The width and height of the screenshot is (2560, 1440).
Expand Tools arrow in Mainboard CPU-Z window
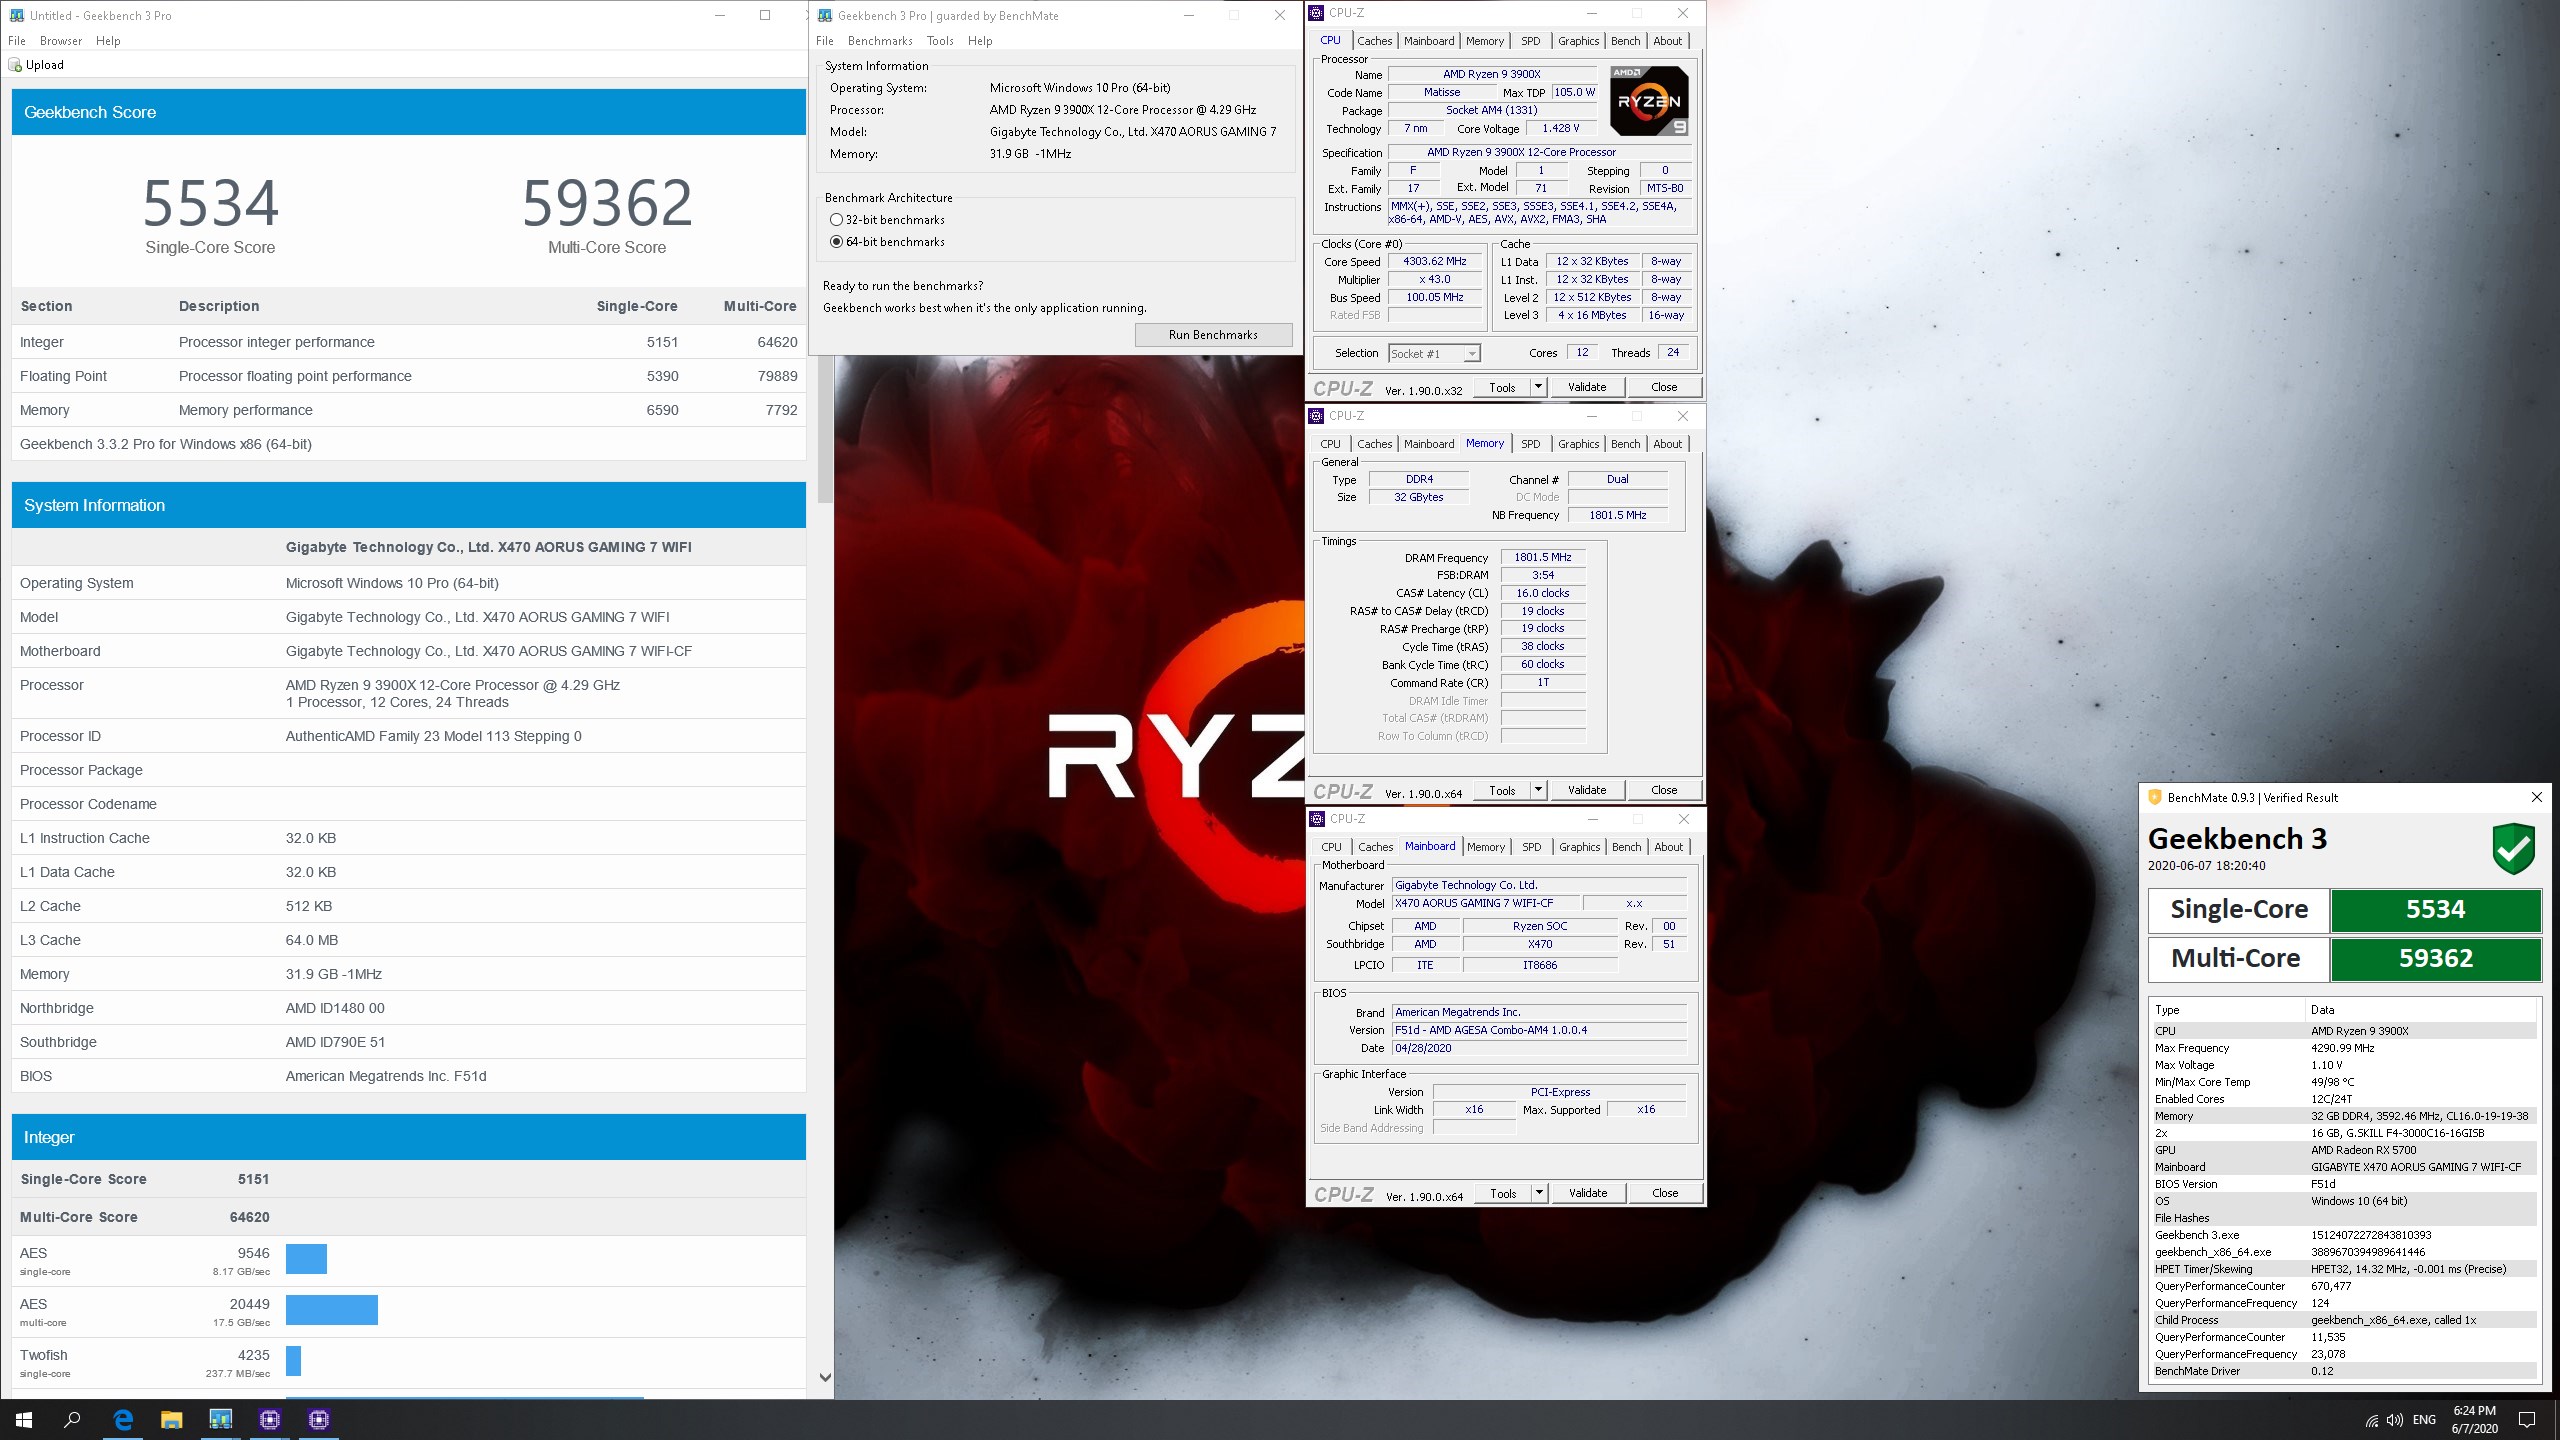[1539, 1193]
